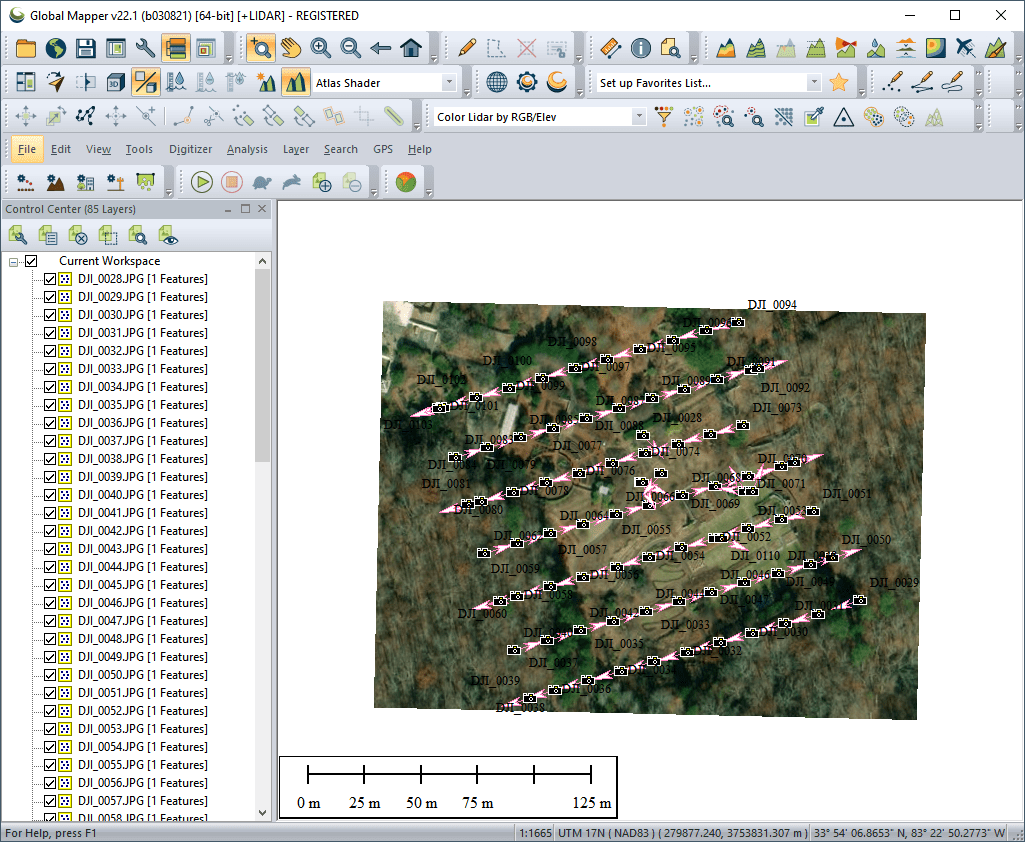
Task: Select the Pan hand tool
Action: point(290,48)
